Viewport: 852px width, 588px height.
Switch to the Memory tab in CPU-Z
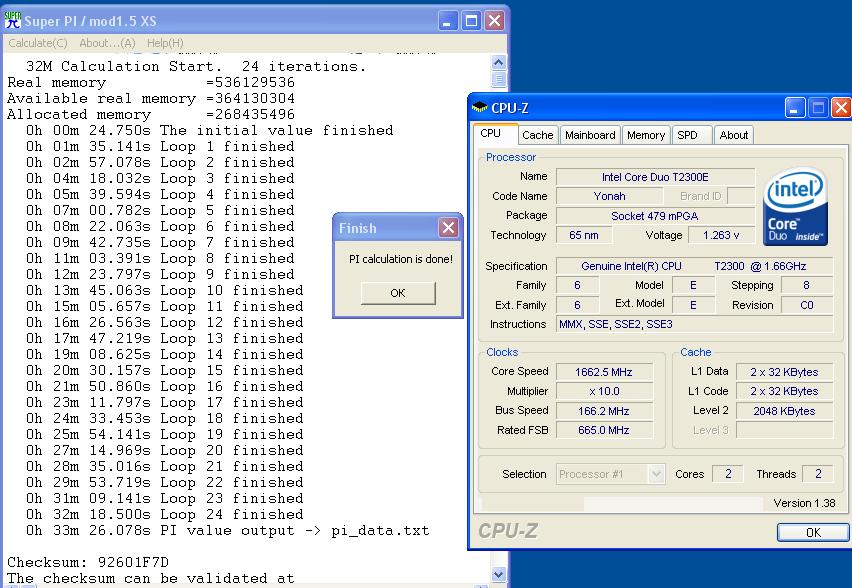tap(646, 135)
